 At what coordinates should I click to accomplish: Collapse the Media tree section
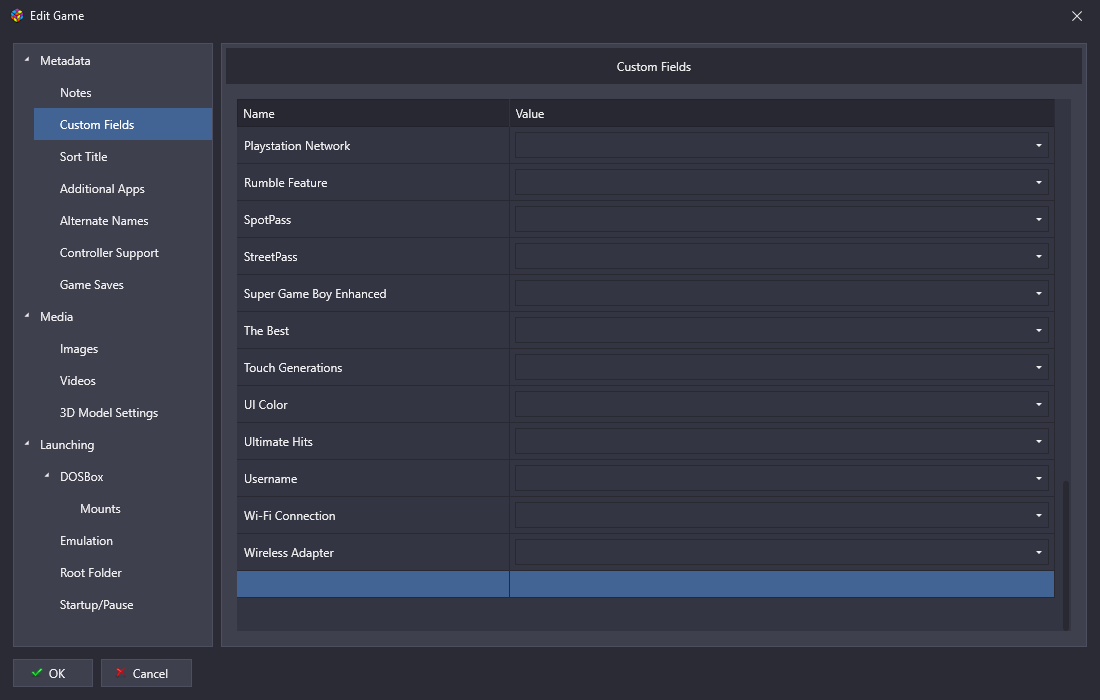click(x=27, y=316)
